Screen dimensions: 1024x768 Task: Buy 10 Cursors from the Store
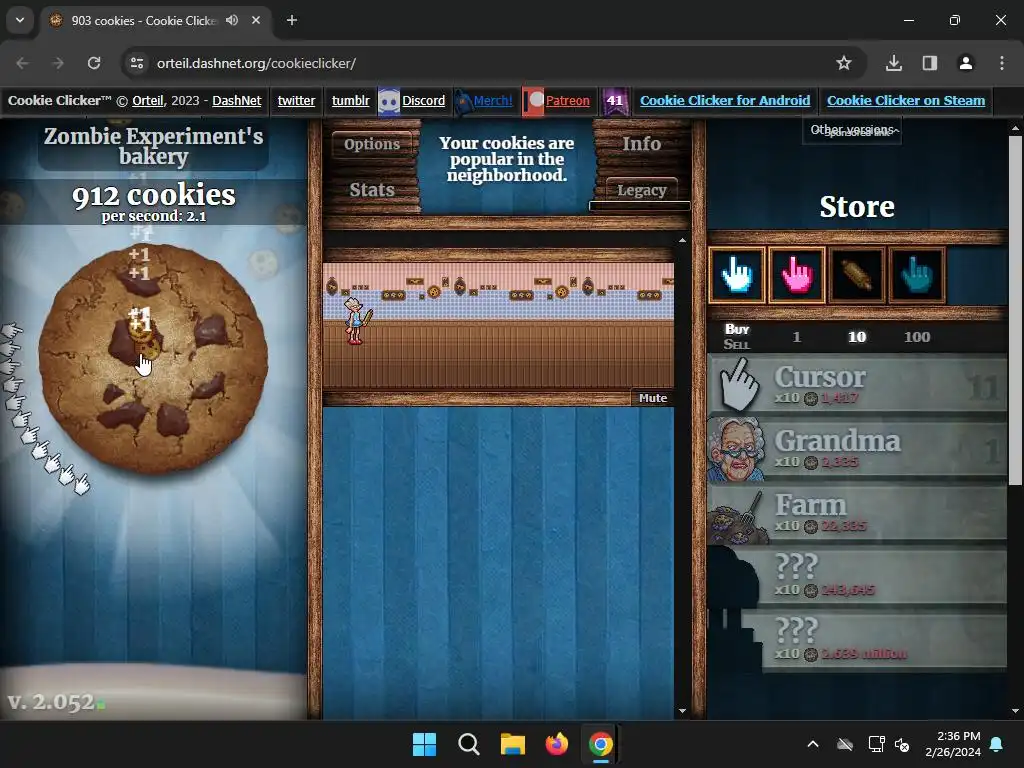click(x=857, y=384)
